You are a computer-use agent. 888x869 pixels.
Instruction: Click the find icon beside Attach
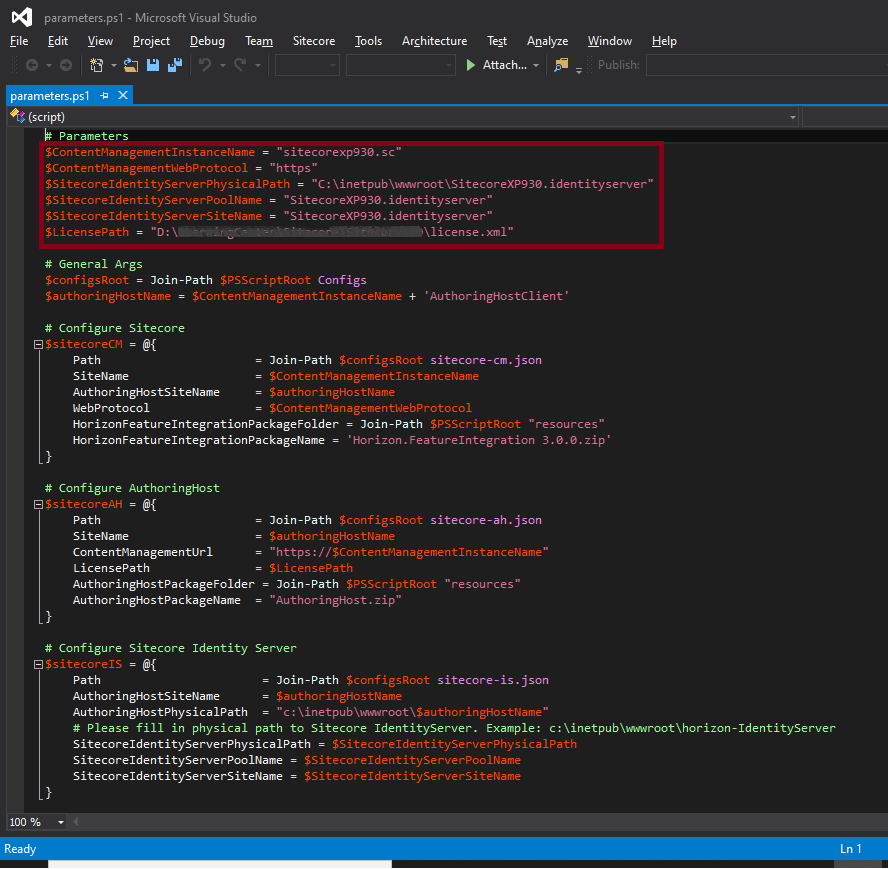coord(560,64)
